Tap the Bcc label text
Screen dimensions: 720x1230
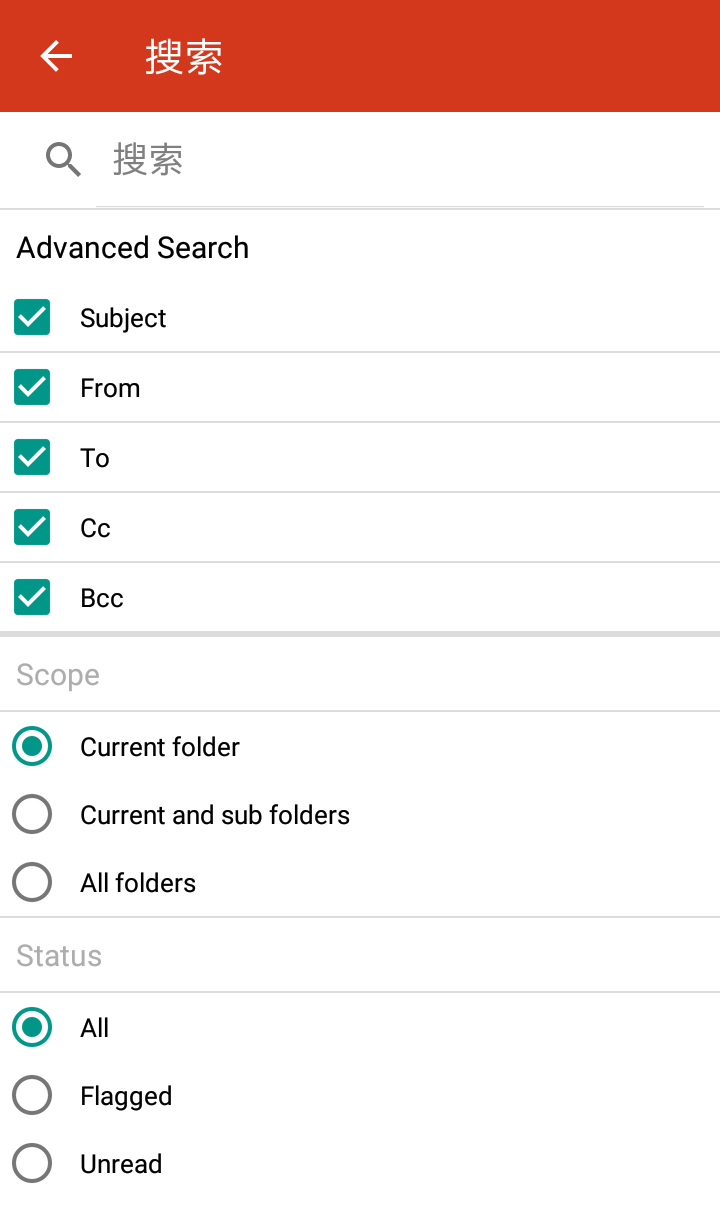pos(102,598)
